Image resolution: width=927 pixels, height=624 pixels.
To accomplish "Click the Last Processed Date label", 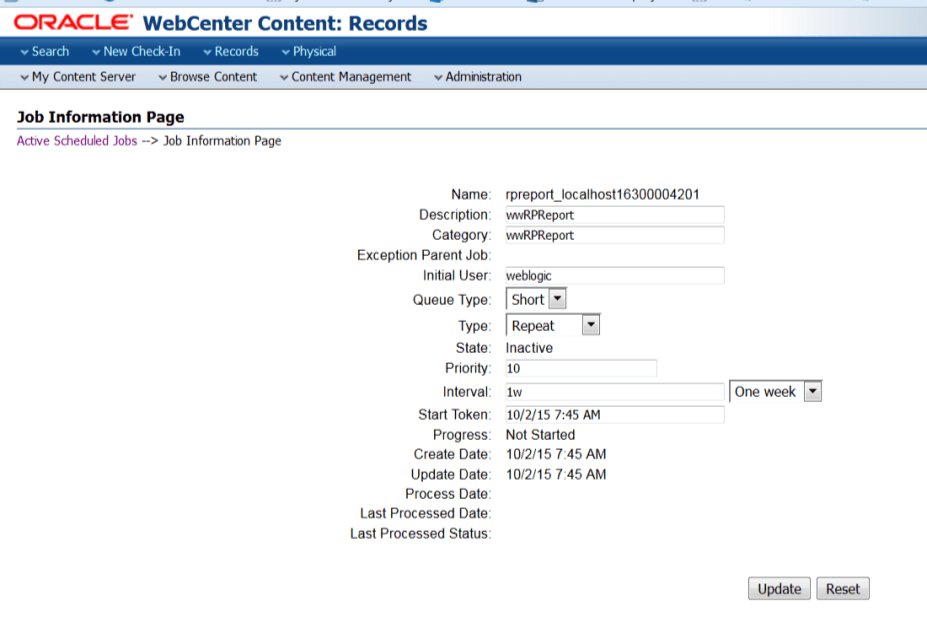I will 426,513.
